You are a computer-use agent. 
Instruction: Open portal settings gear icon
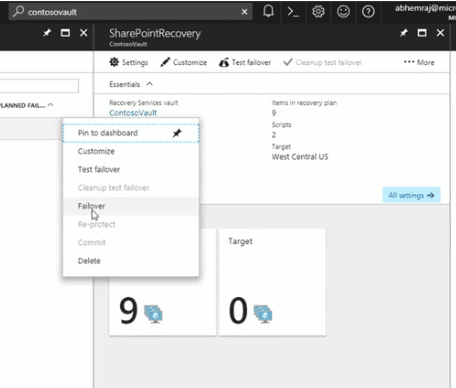[x=318, y=12]
